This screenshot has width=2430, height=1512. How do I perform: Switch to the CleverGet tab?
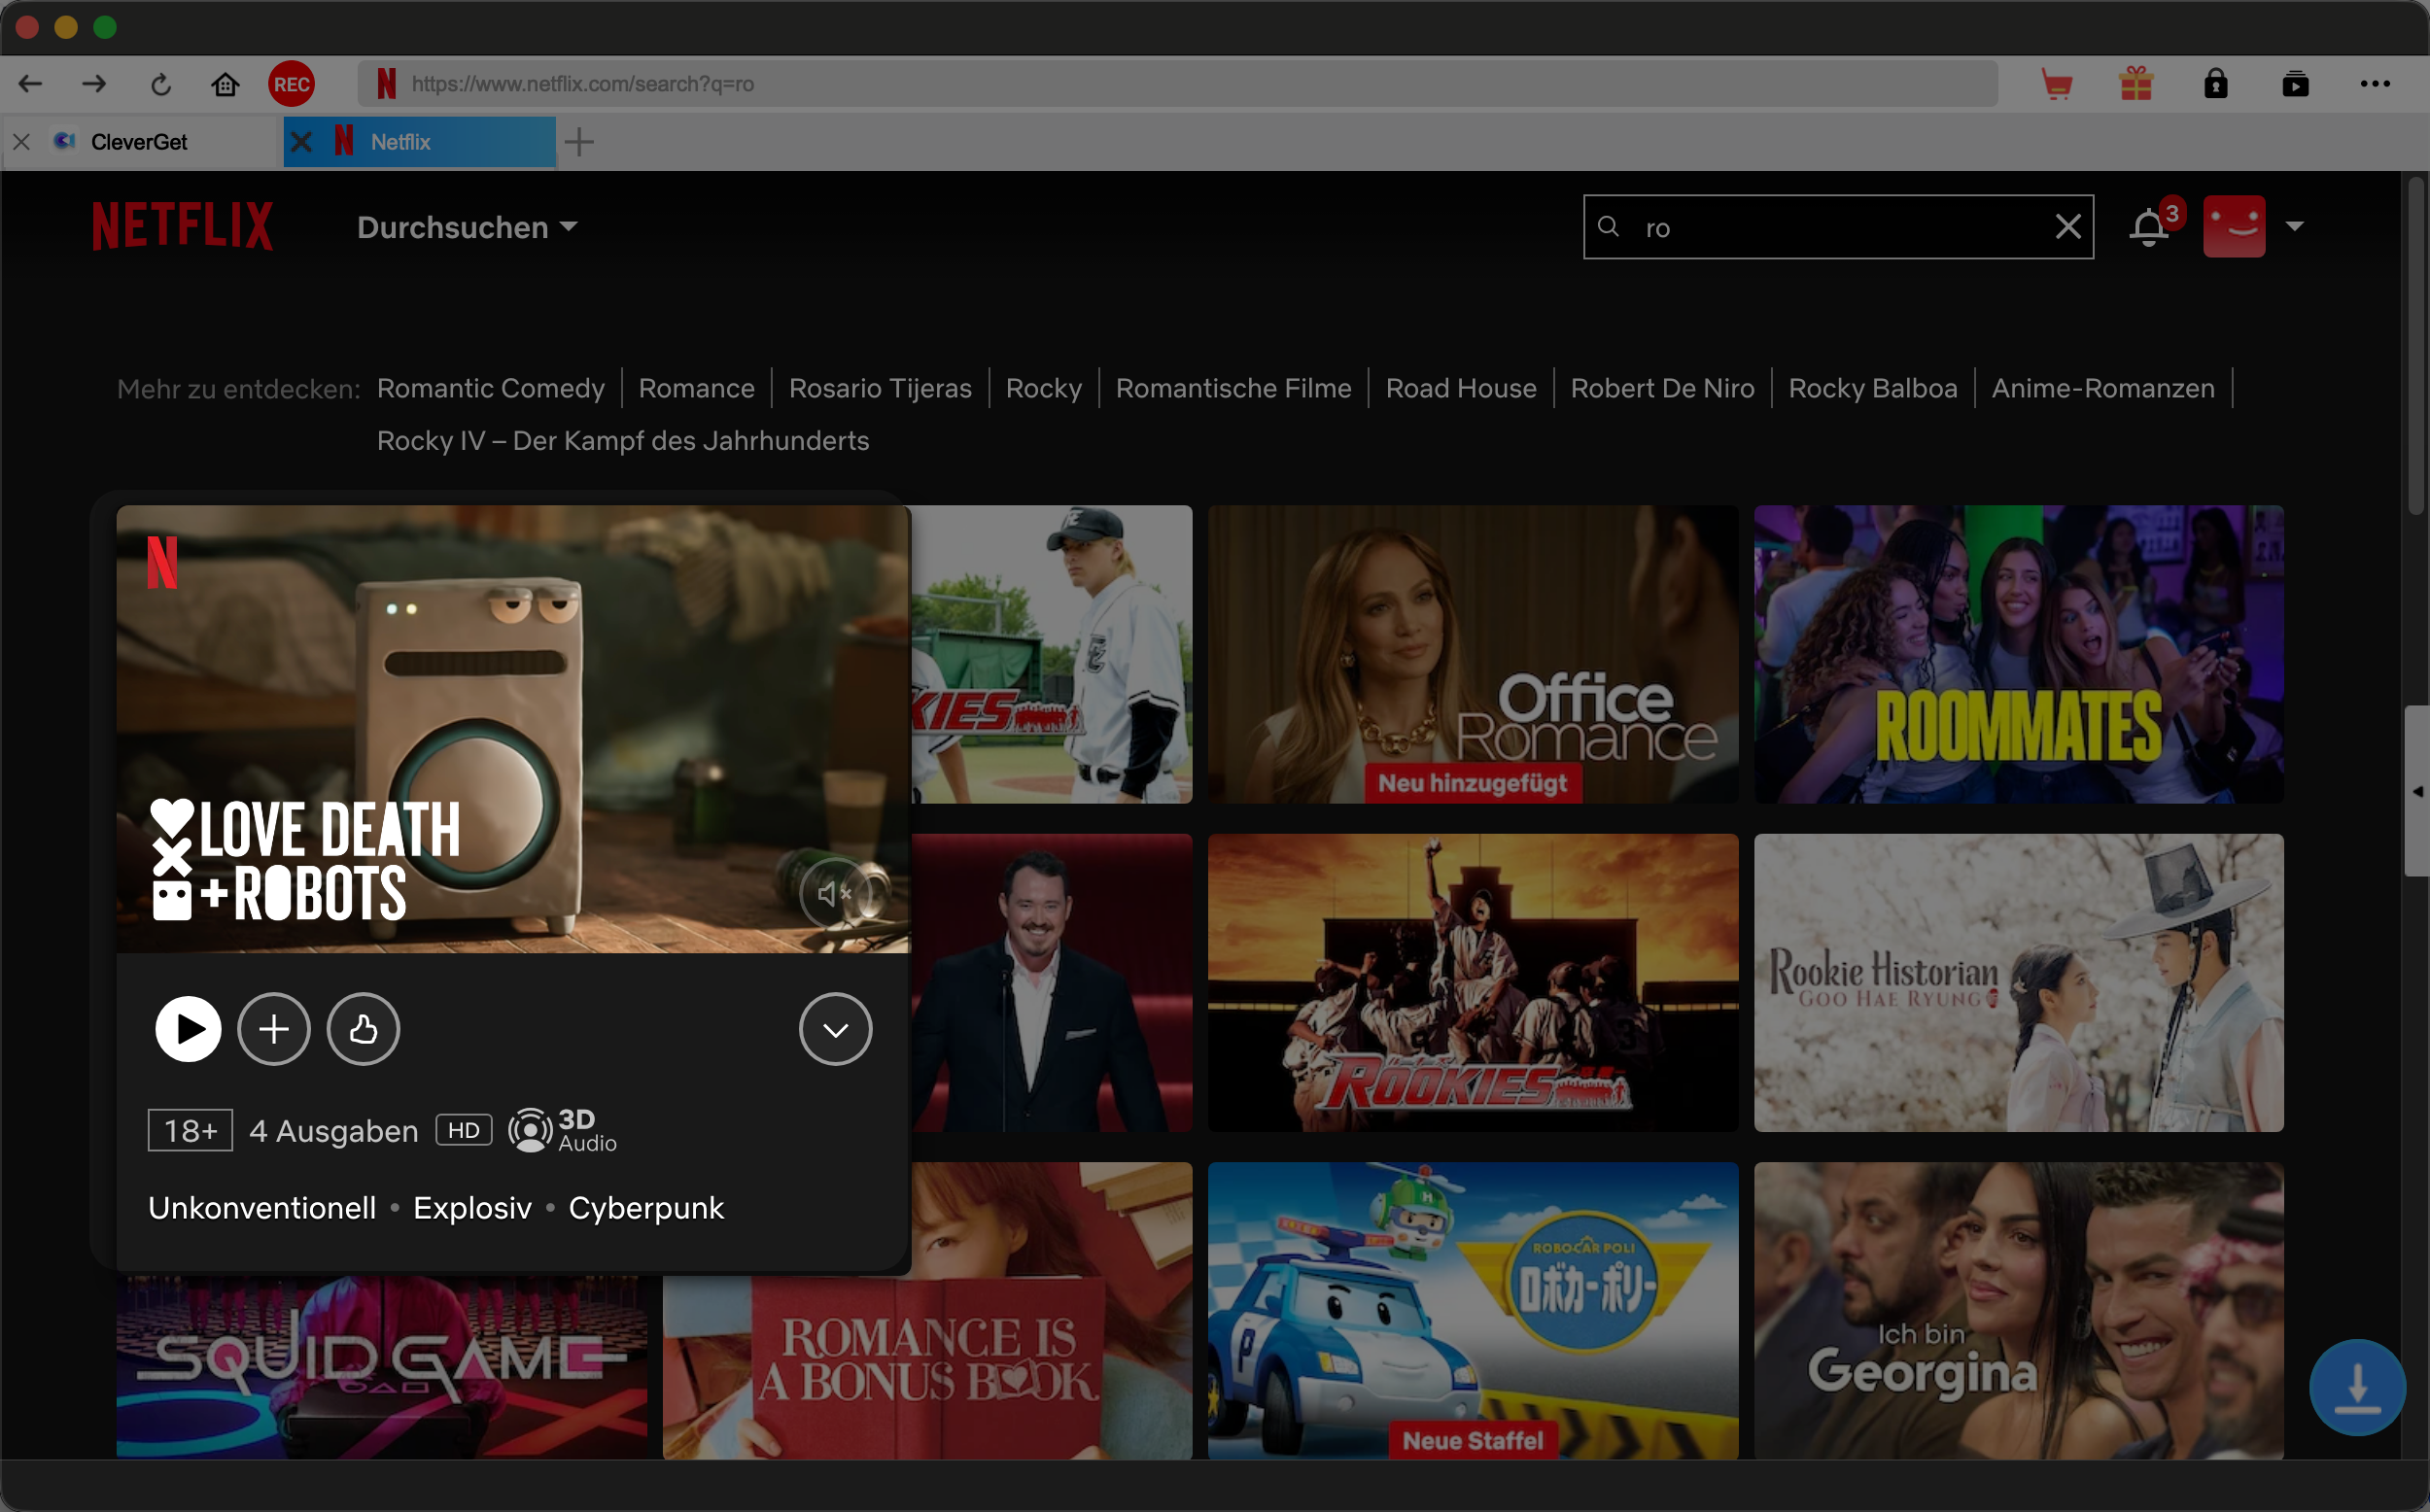pos(140,142)
